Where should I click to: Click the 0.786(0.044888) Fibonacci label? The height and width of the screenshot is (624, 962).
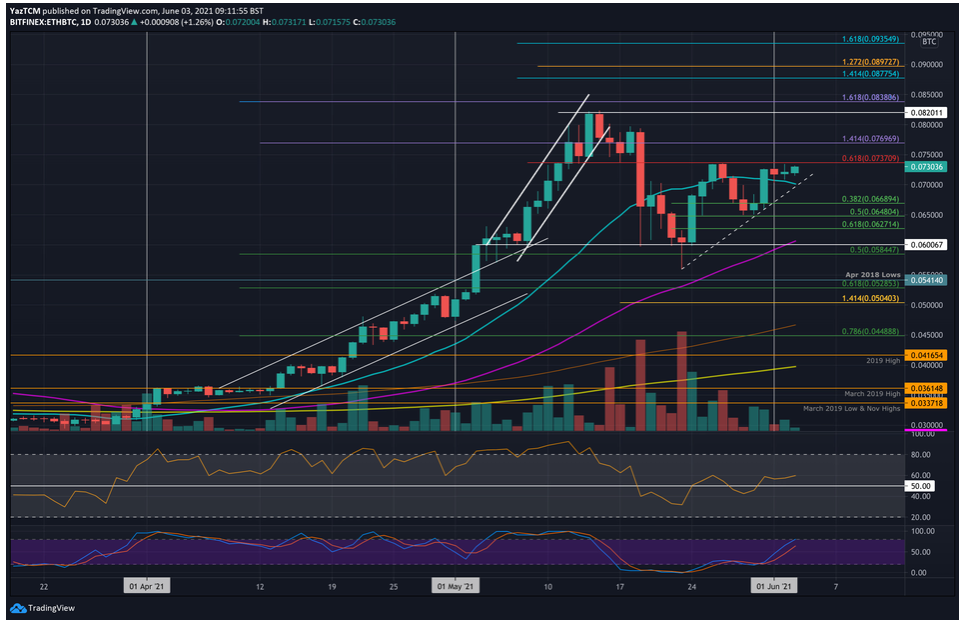[x=871, y=331]
